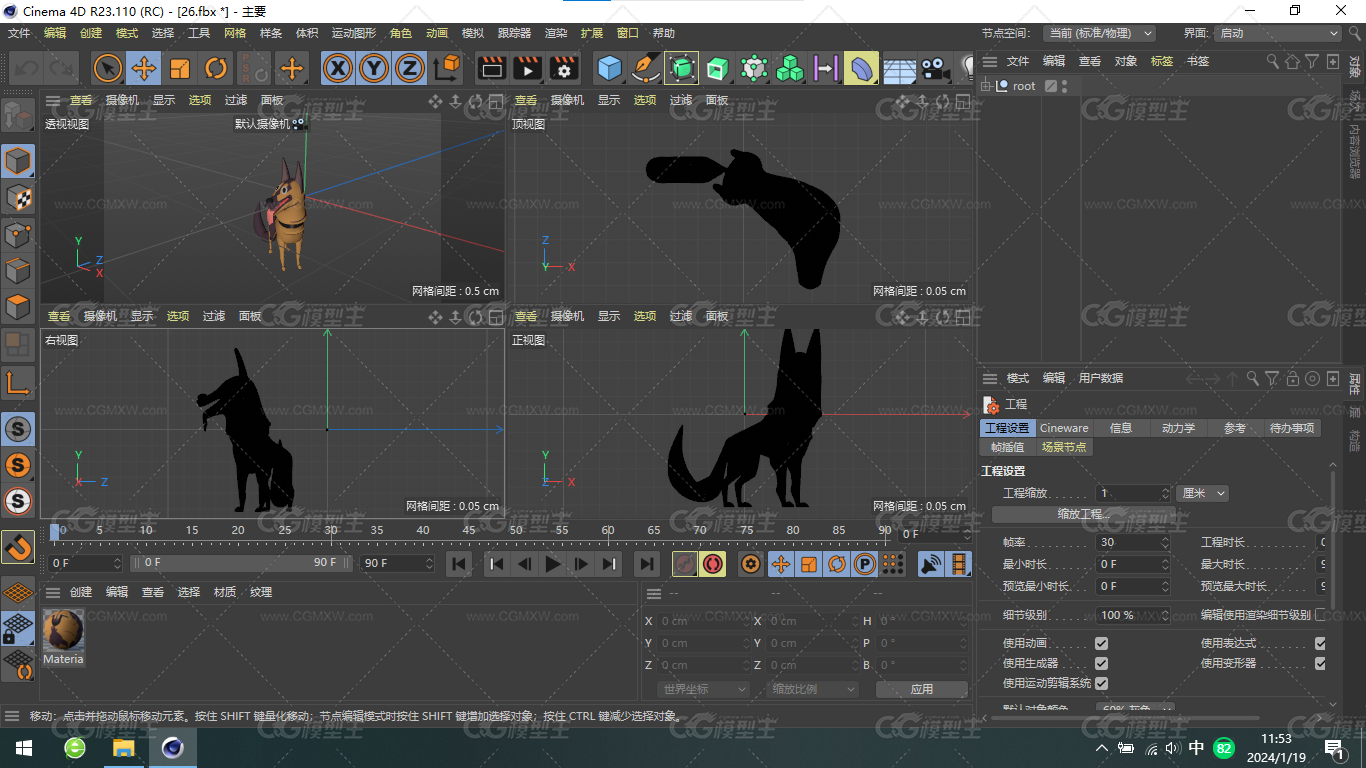Open the 缩放比例 dropdown
The image size is (1366, 768).
click(813, 689)
